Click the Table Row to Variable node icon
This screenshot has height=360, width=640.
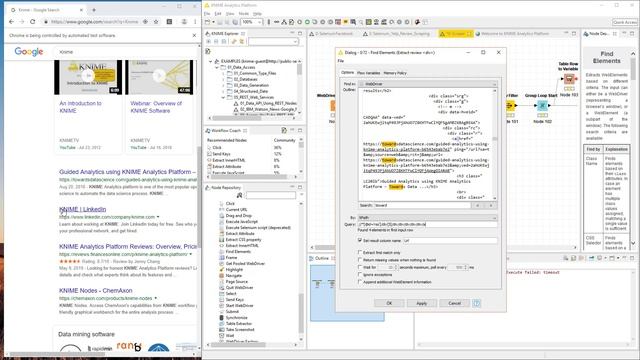click(x=569, y=79)
